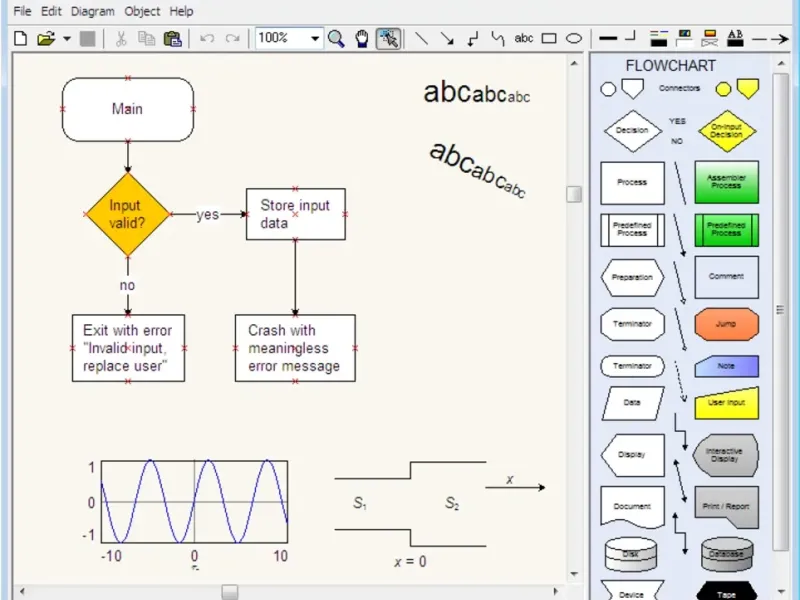Open the Object menu
800x600 pixels.
click(142, 11)
